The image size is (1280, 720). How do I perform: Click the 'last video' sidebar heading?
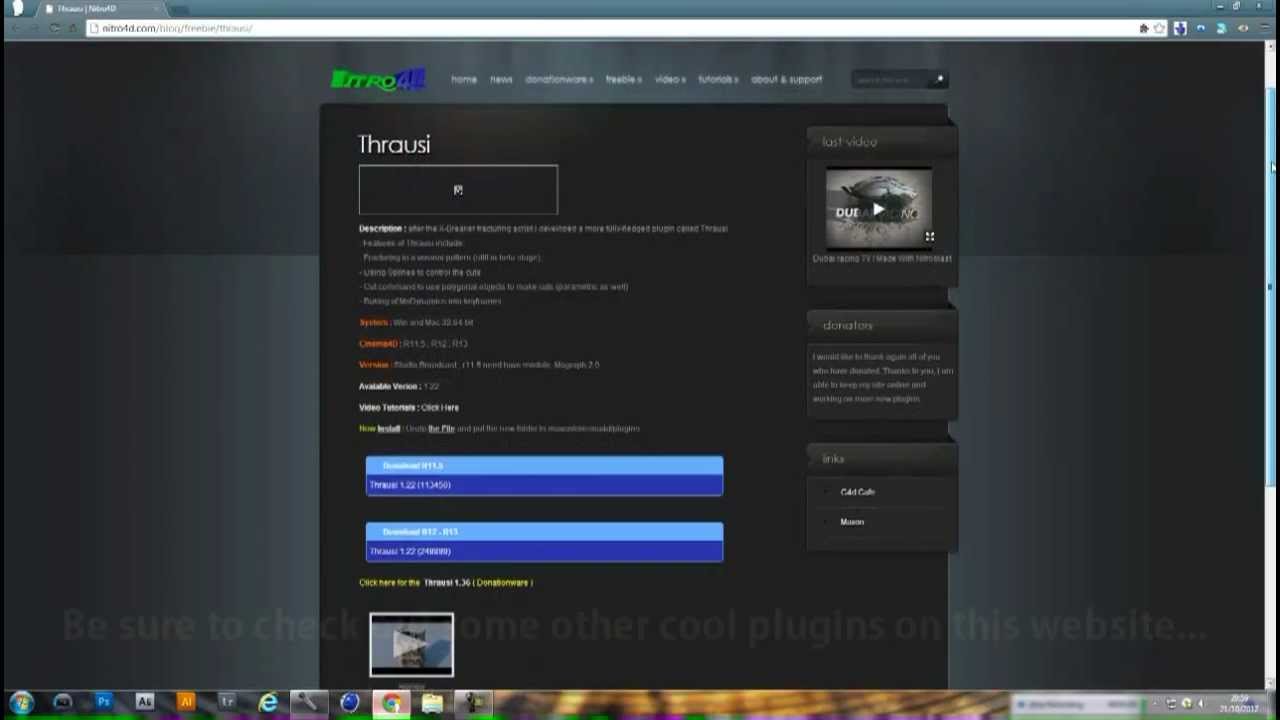pyautogui.click(x=849, y=142)
